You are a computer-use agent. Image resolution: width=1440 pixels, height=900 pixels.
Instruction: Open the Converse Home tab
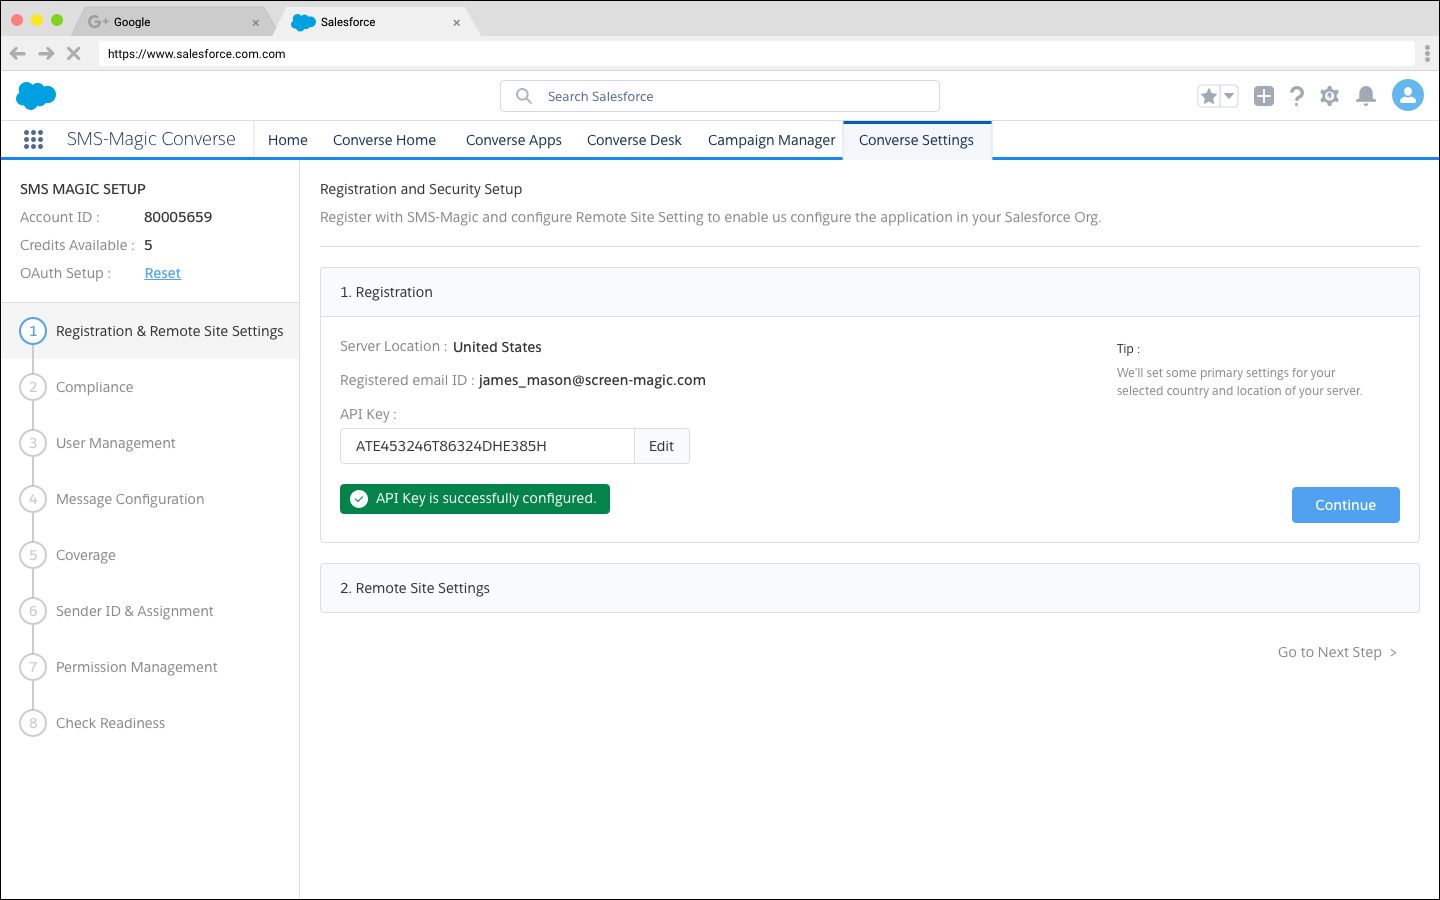point(384,140)
